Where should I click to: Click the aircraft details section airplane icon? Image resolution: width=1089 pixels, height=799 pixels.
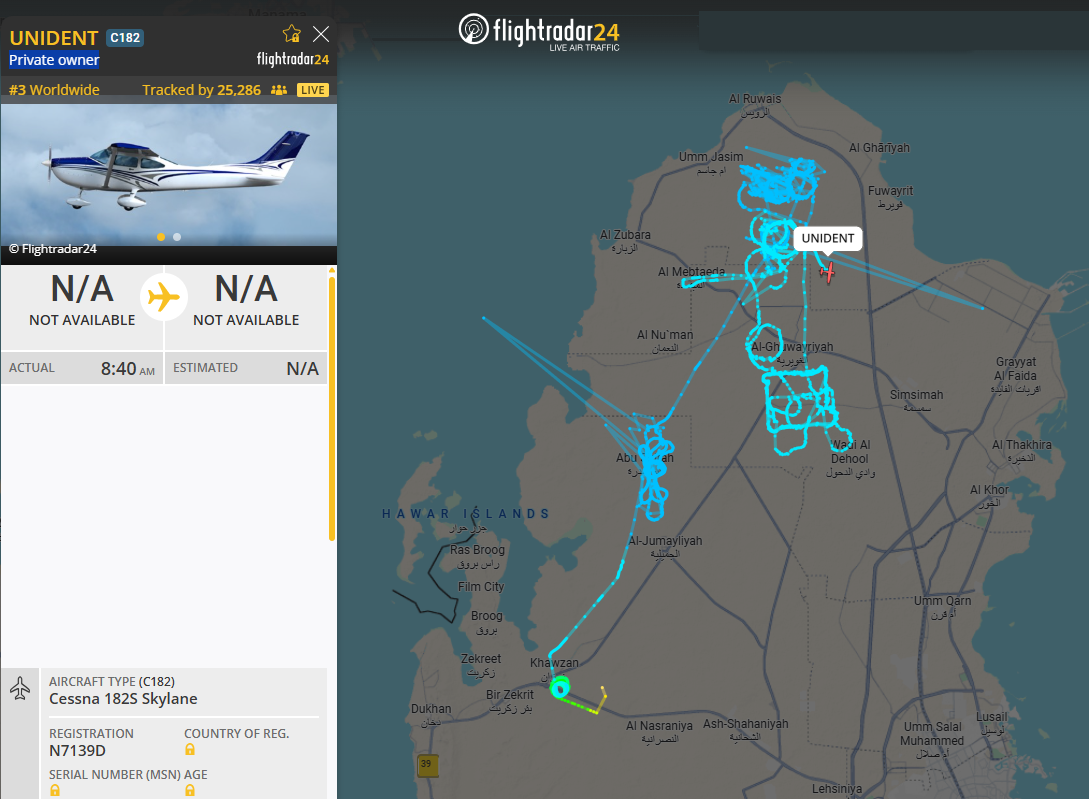tap(20, 688)
